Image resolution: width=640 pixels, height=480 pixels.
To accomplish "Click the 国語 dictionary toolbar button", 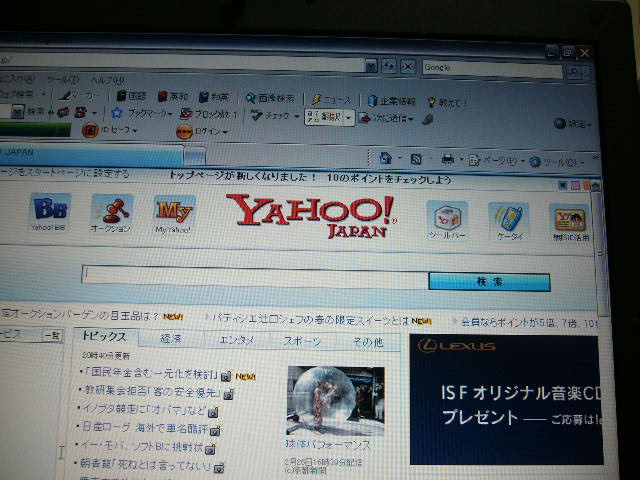I will (x=131, y=96).
